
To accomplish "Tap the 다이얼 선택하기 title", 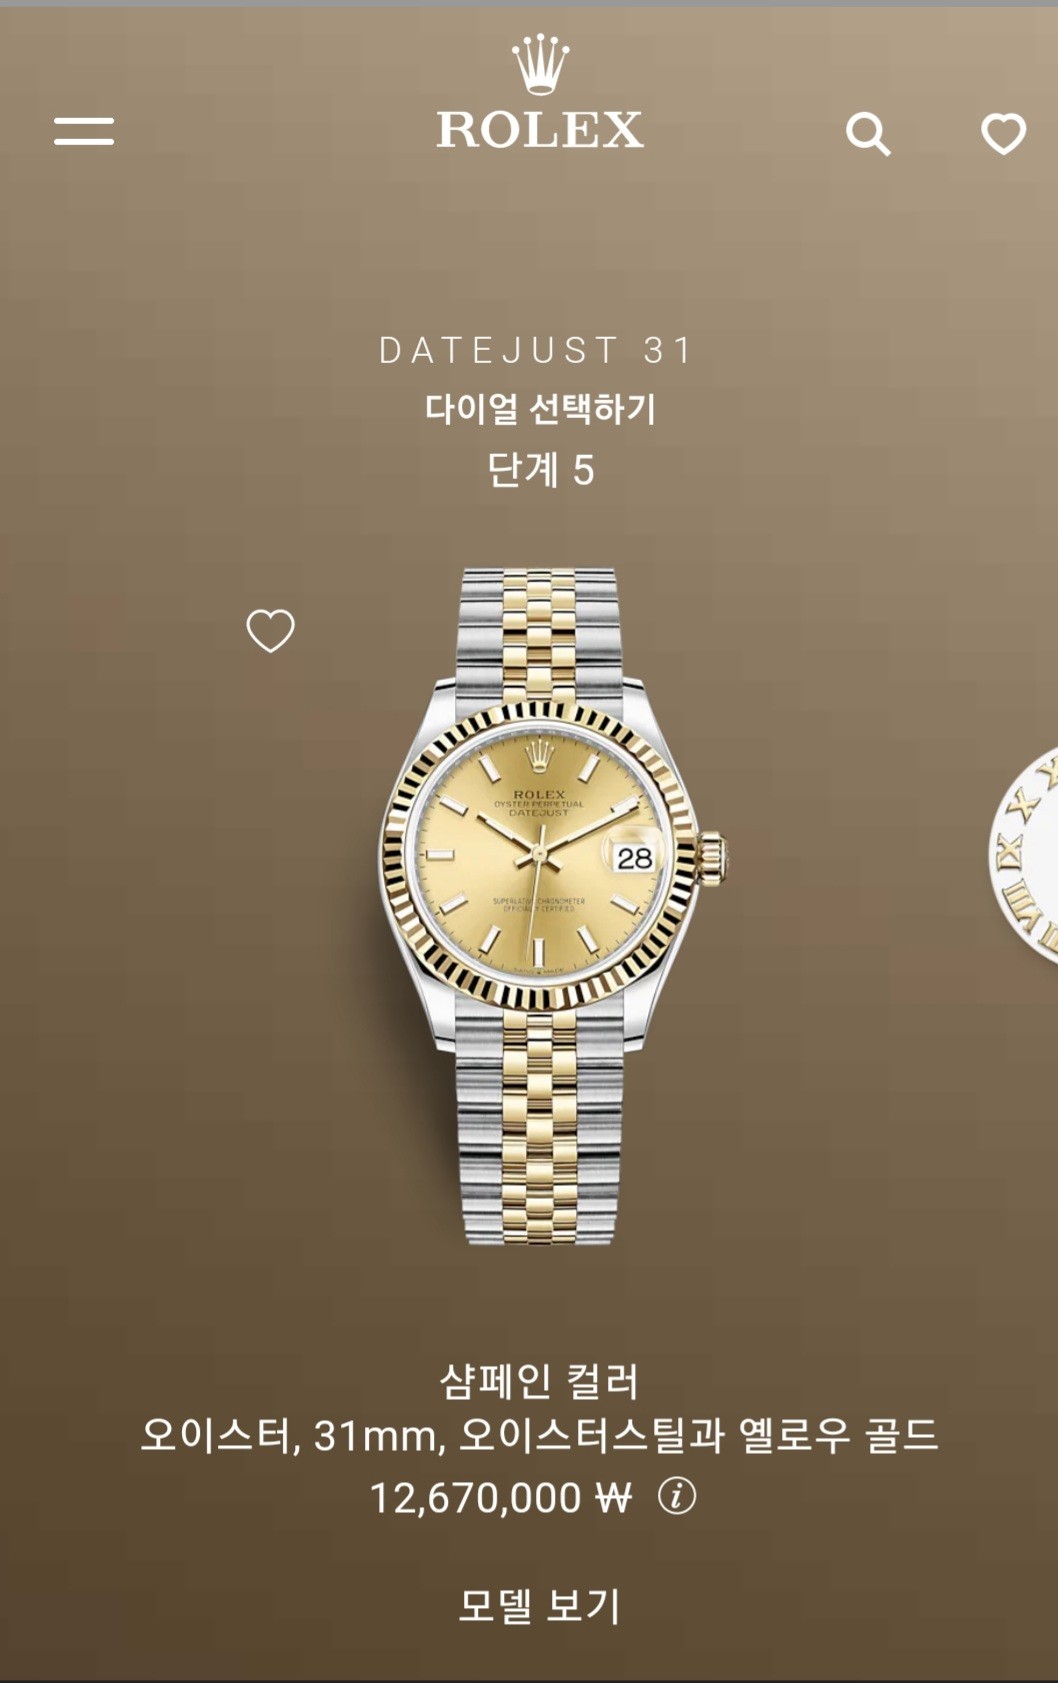I will (540, 408).
